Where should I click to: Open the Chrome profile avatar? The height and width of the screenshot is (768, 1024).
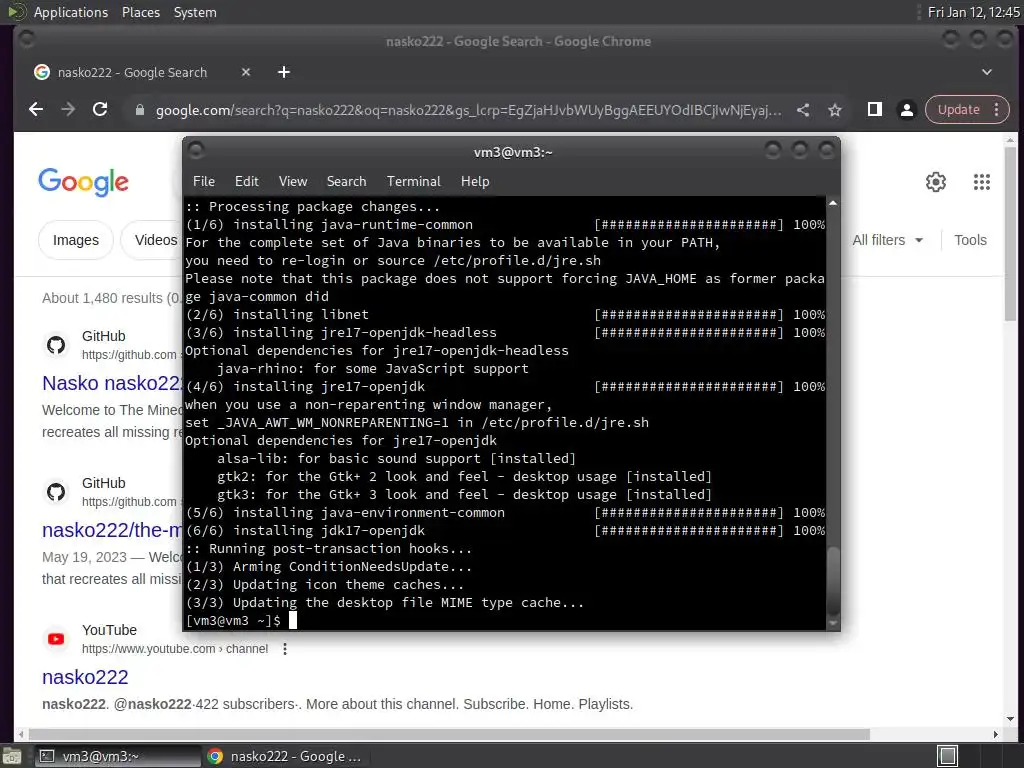click(906, 110)
